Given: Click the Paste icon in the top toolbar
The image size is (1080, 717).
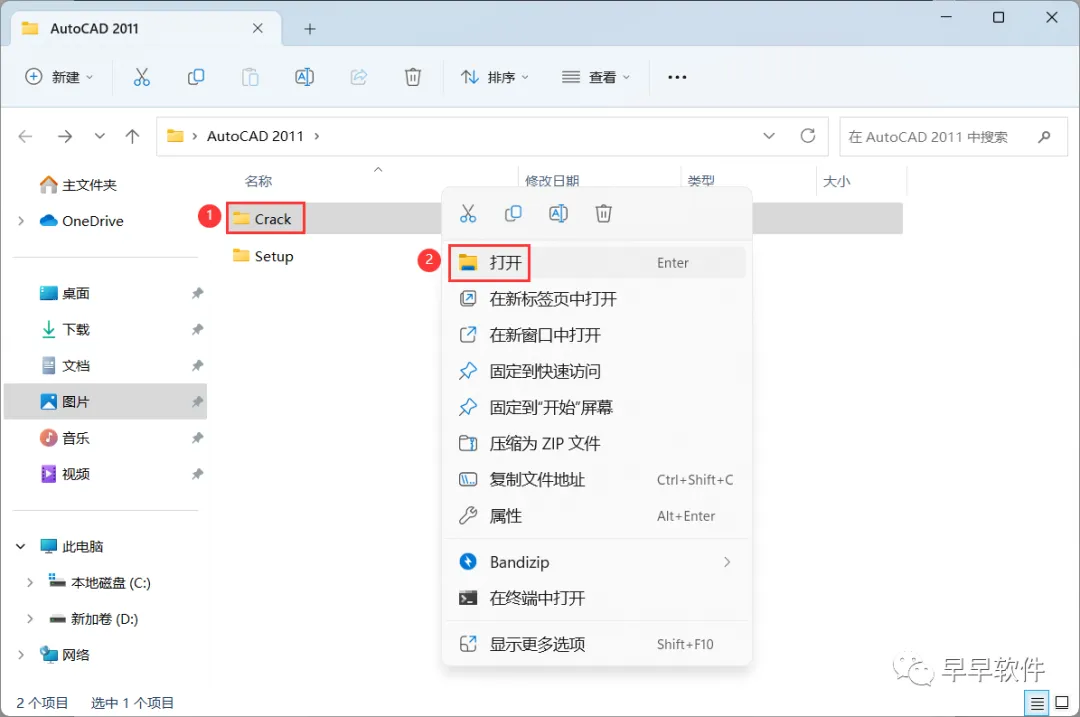Looking at the screenshot, I should [250, 77].
